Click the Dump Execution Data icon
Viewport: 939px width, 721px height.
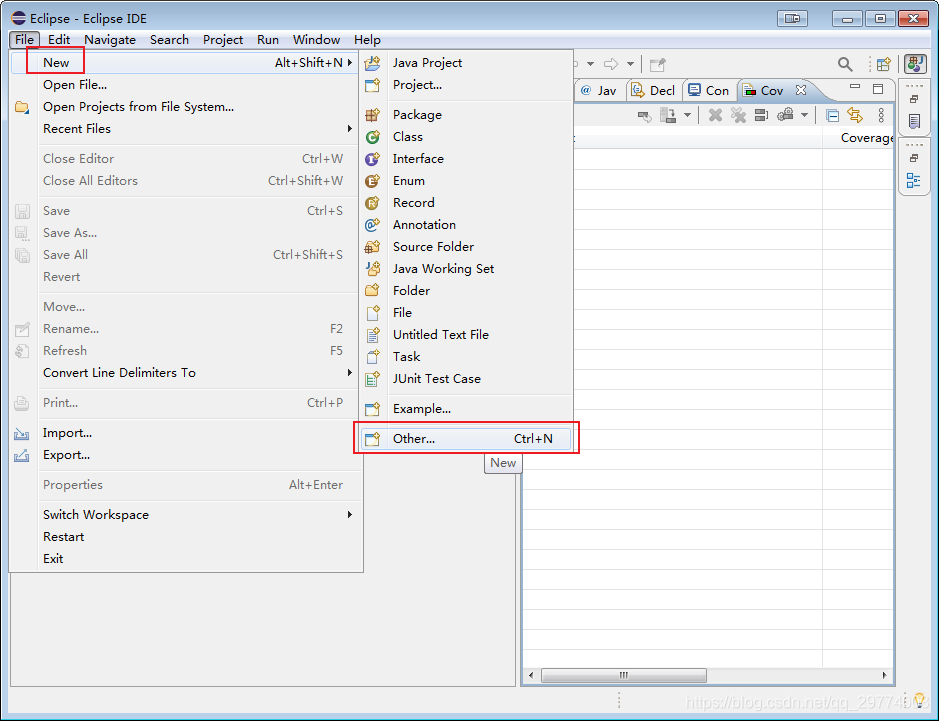(x=667, y=115)
